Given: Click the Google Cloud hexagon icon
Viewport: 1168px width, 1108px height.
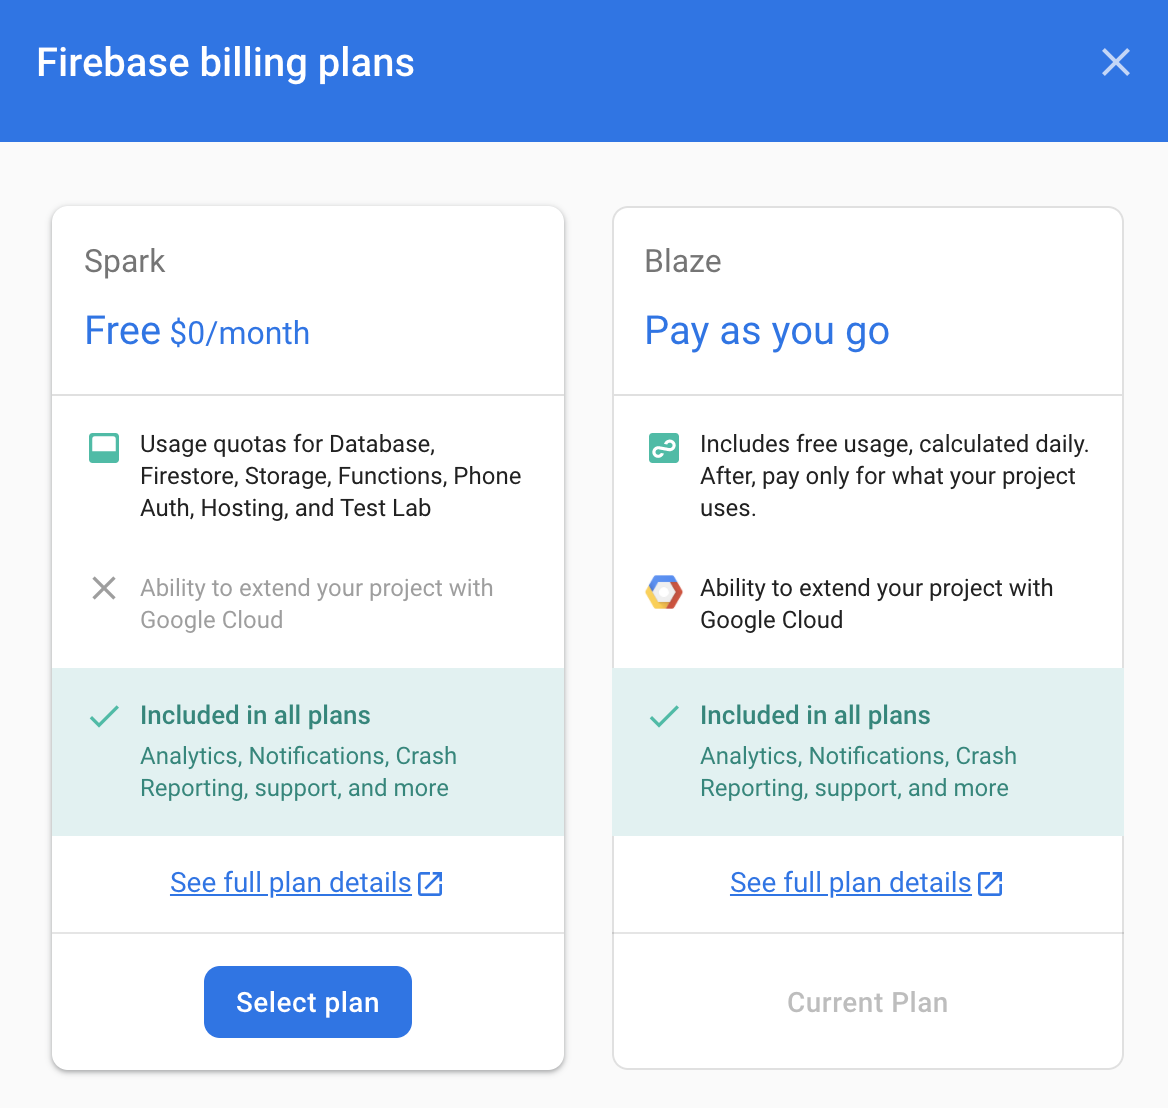Looking at the screenshot, I should coord(663,591).
